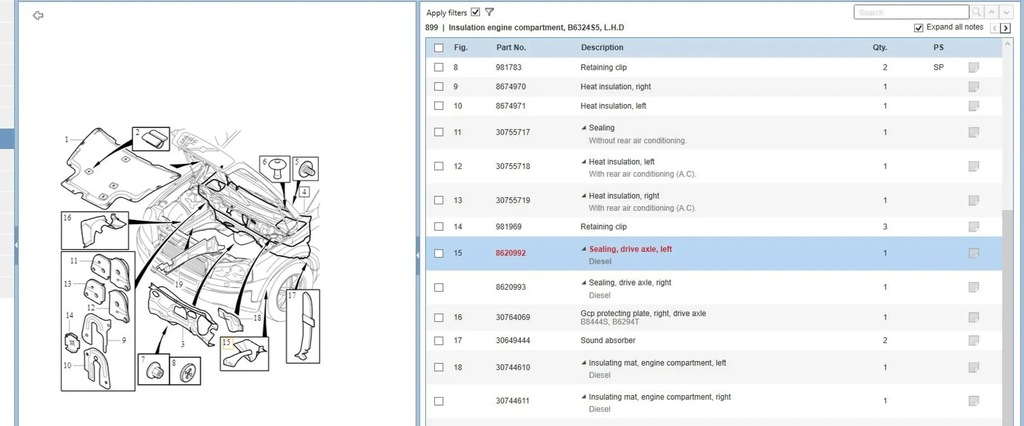Open note icon for part 8674971
Viewport: 1024px width, 426px height.
point(974,106)
